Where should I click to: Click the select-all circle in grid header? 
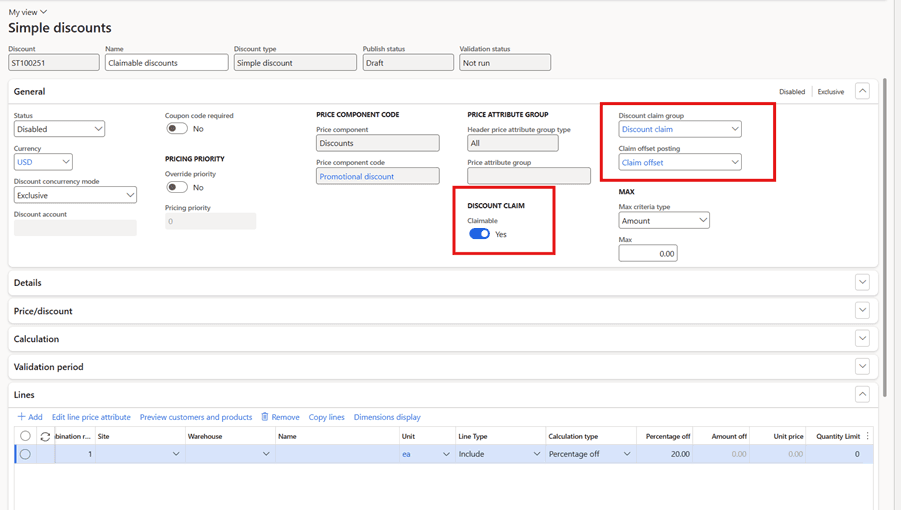click(25, 436)
